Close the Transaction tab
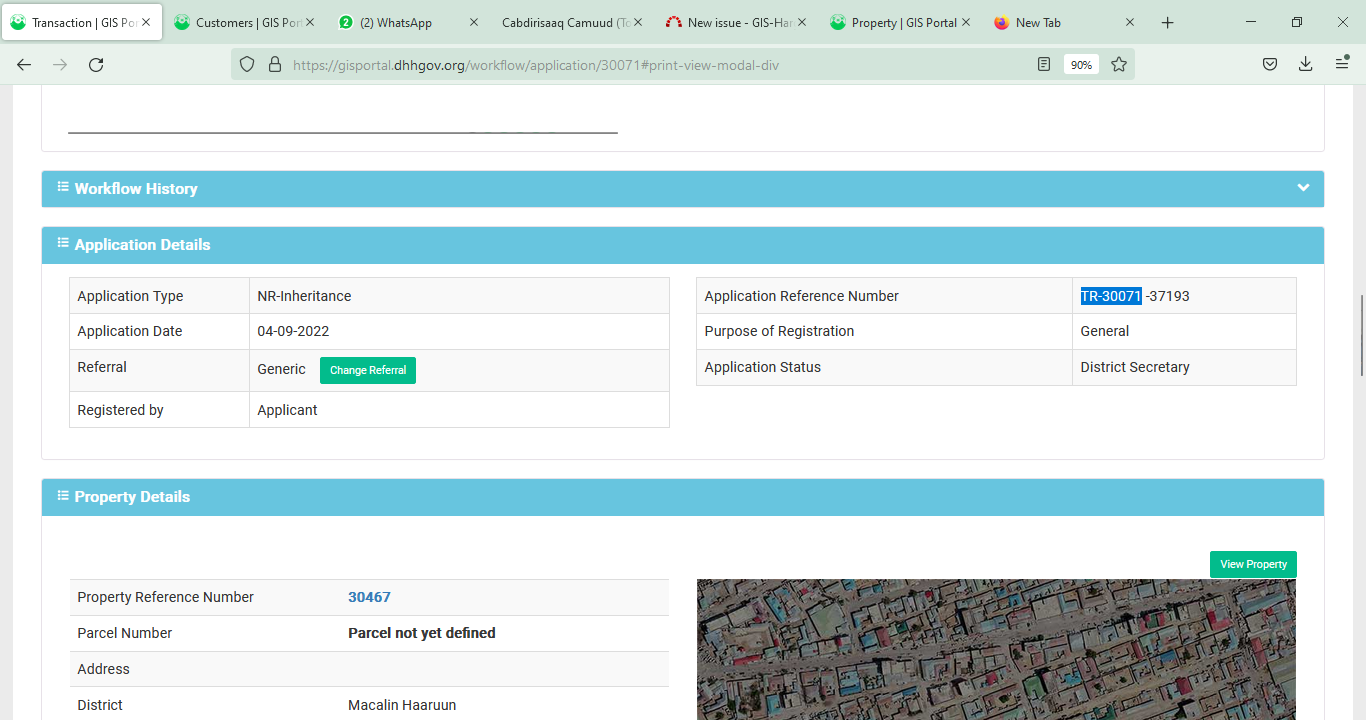This screenshot has height=720, width=1366. click(x=146, y=23)
